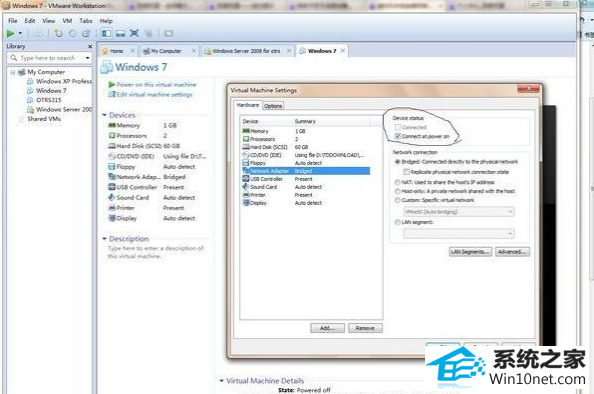
Task: Open the LAN segment dropdown
Action: [x=459, y=233]
